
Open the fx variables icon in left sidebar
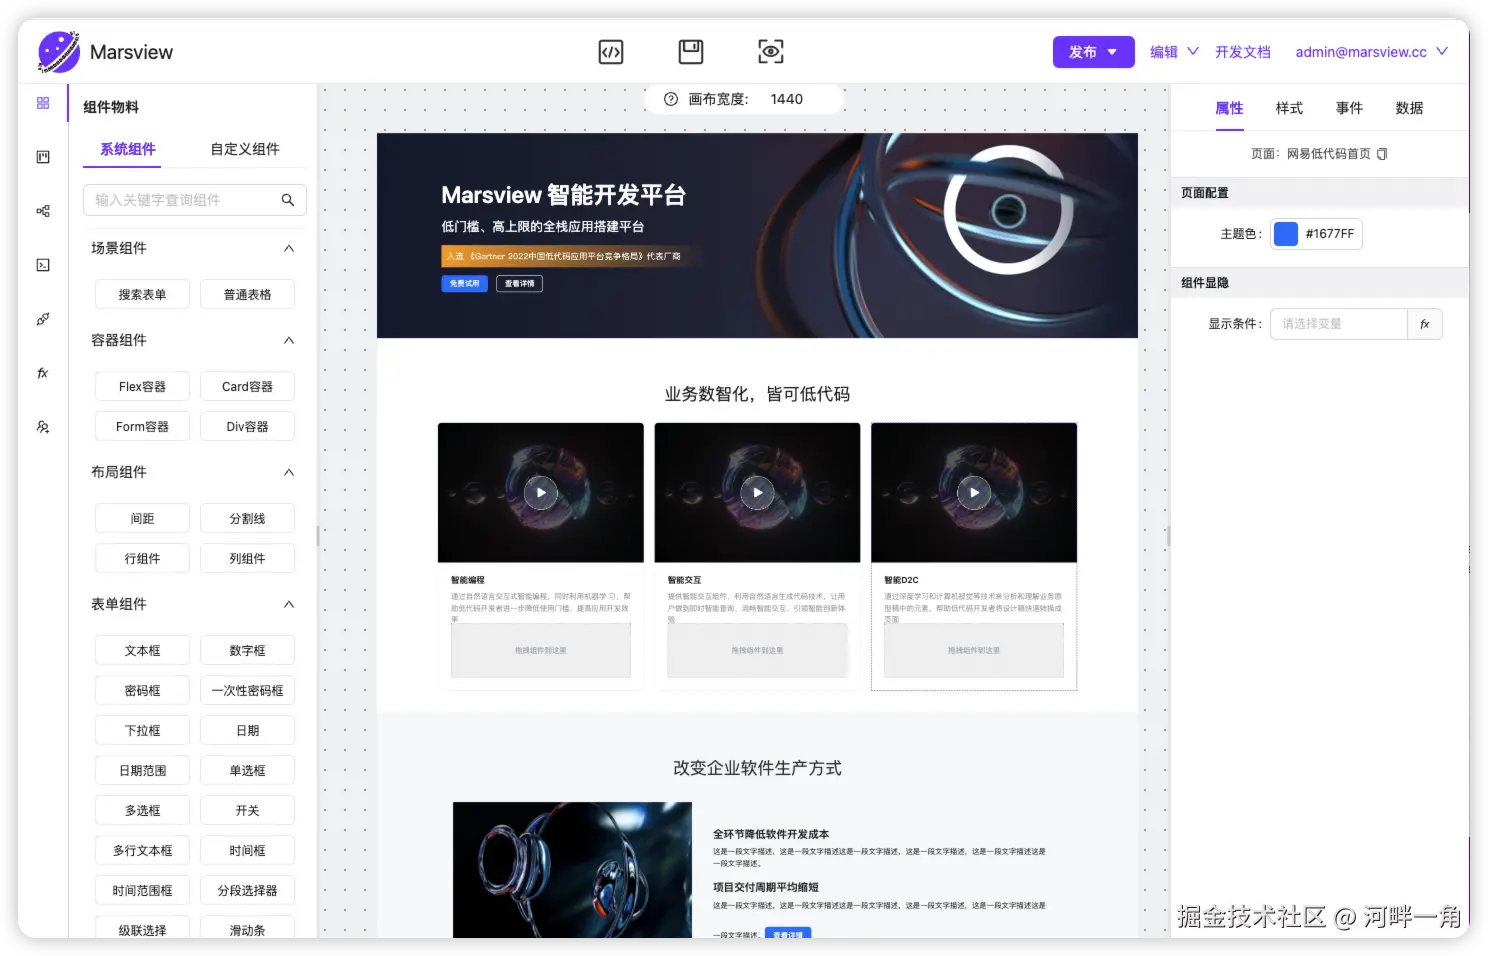pyautogui.click(x=43, y=373)
